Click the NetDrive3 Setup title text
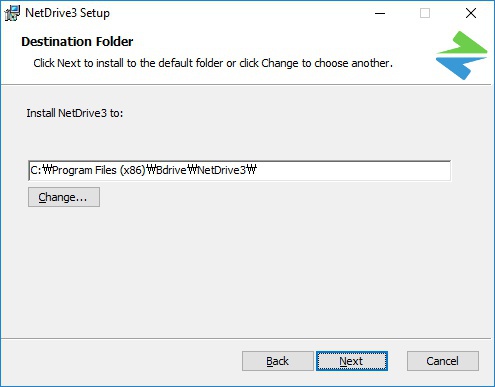 coord(67,13)
